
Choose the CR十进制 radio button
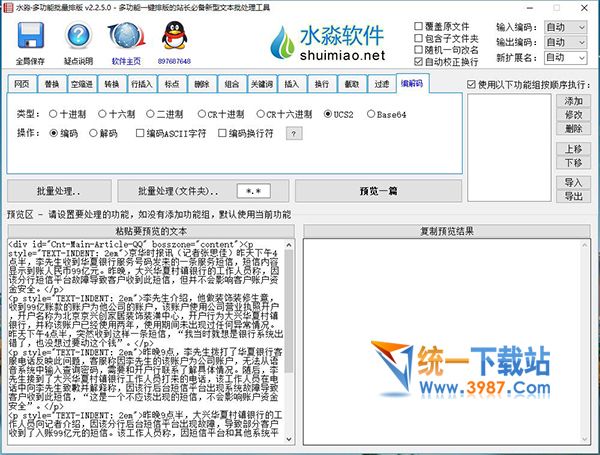(x=202, y=114)
